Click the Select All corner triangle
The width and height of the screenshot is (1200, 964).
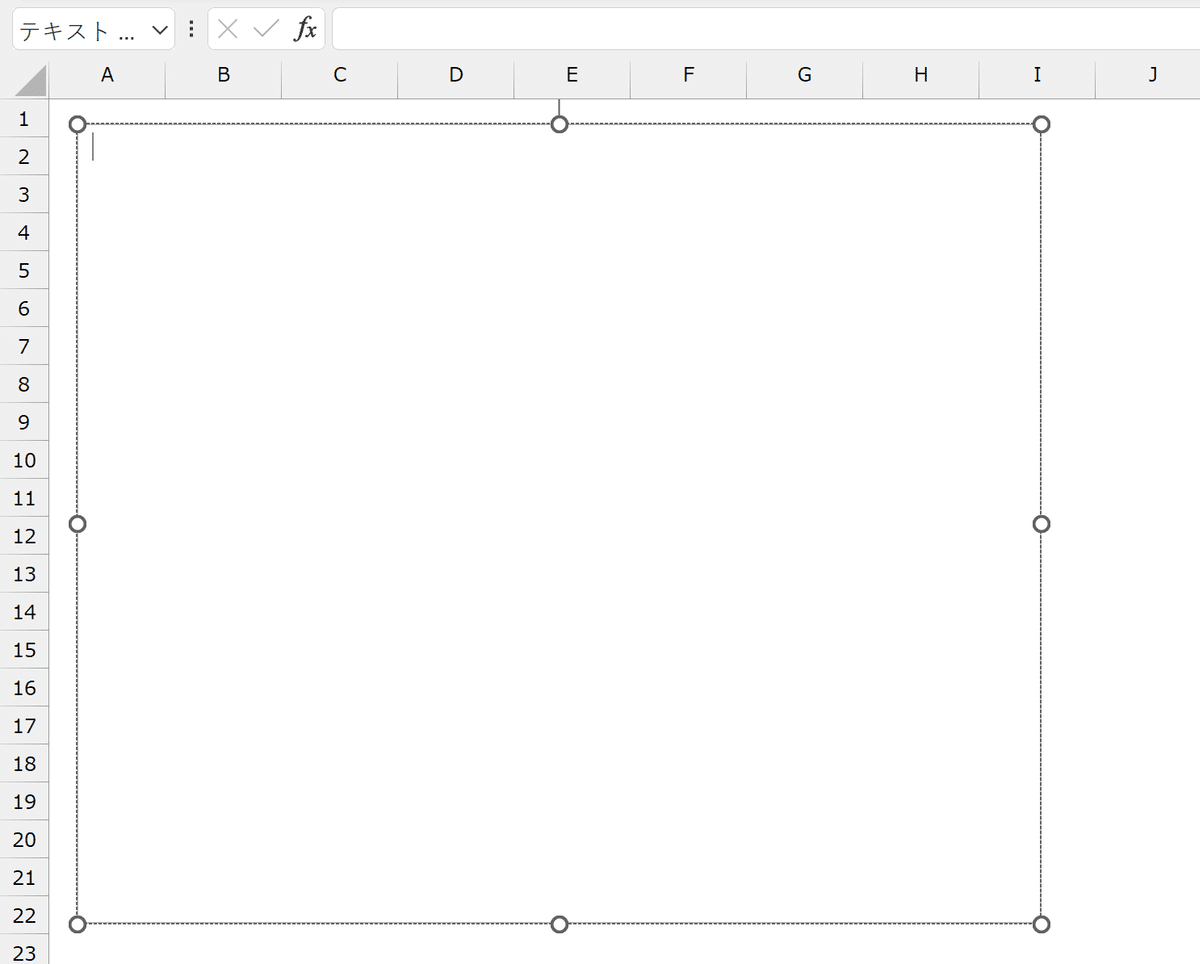30,80
